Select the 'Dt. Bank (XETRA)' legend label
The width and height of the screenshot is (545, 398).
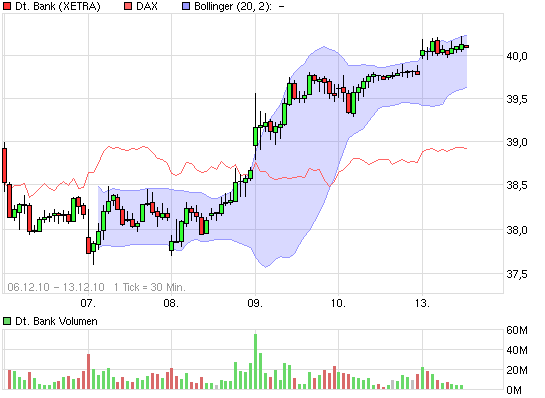(x=57, y=6)
